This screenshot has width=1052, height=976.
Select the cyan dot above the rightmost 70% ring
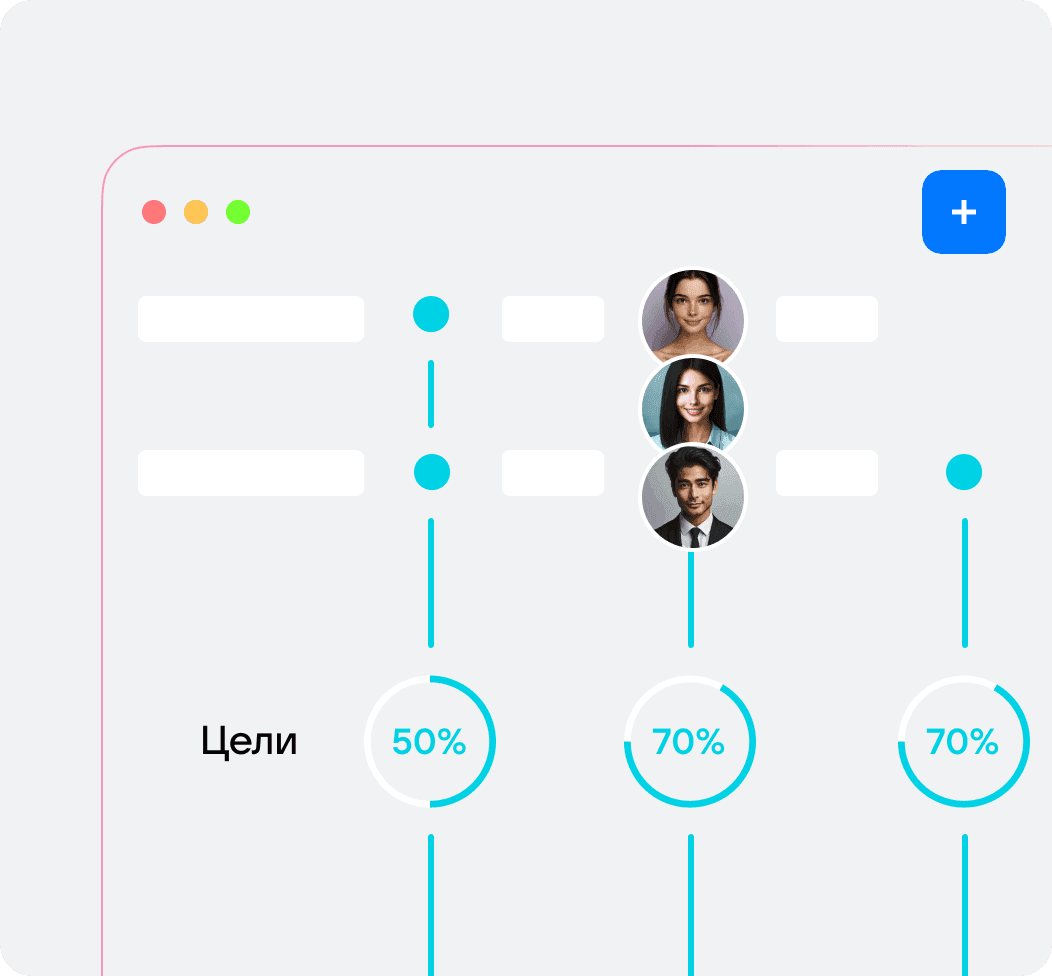(964, 472)
